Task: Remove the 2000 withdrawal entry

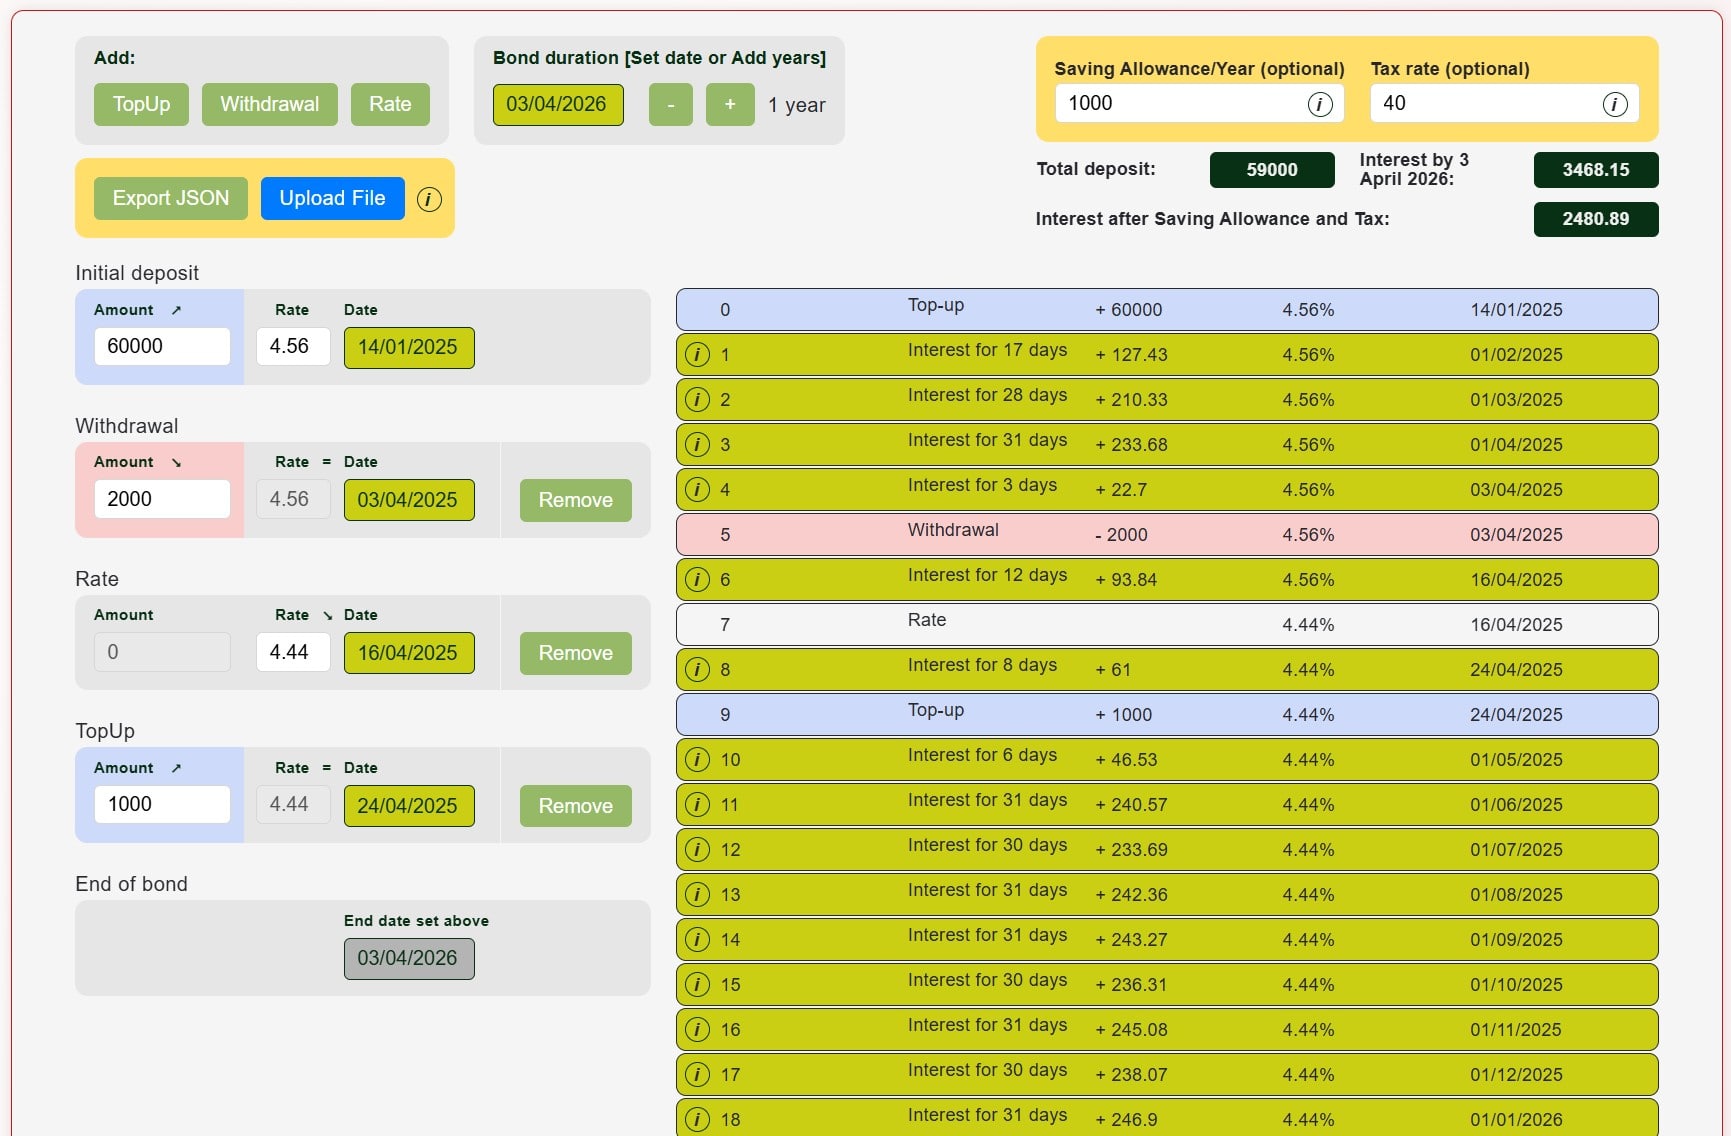Action: 575,500
